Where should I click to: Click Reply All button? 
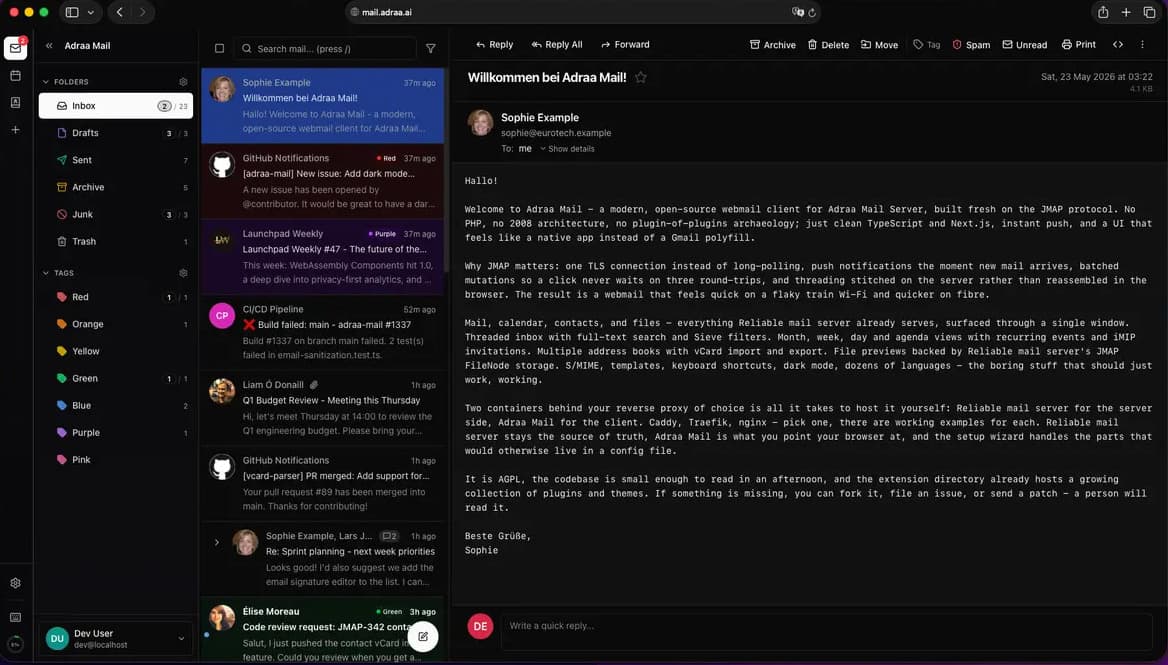click(557, 45)
